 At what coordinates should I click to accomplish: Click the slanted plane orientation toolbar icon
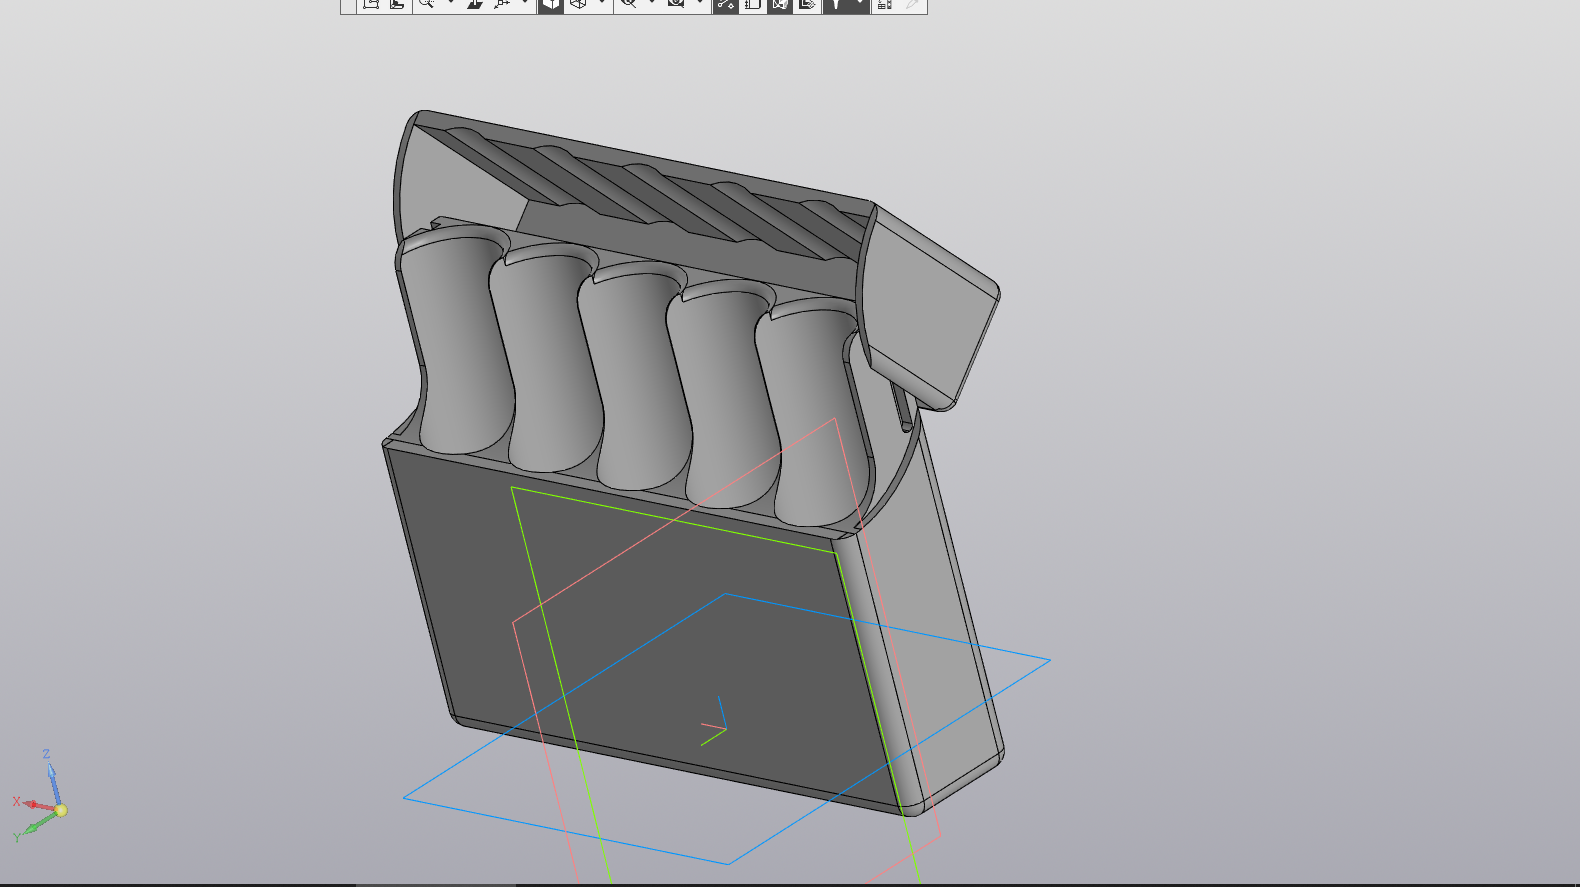pos(475,5)
